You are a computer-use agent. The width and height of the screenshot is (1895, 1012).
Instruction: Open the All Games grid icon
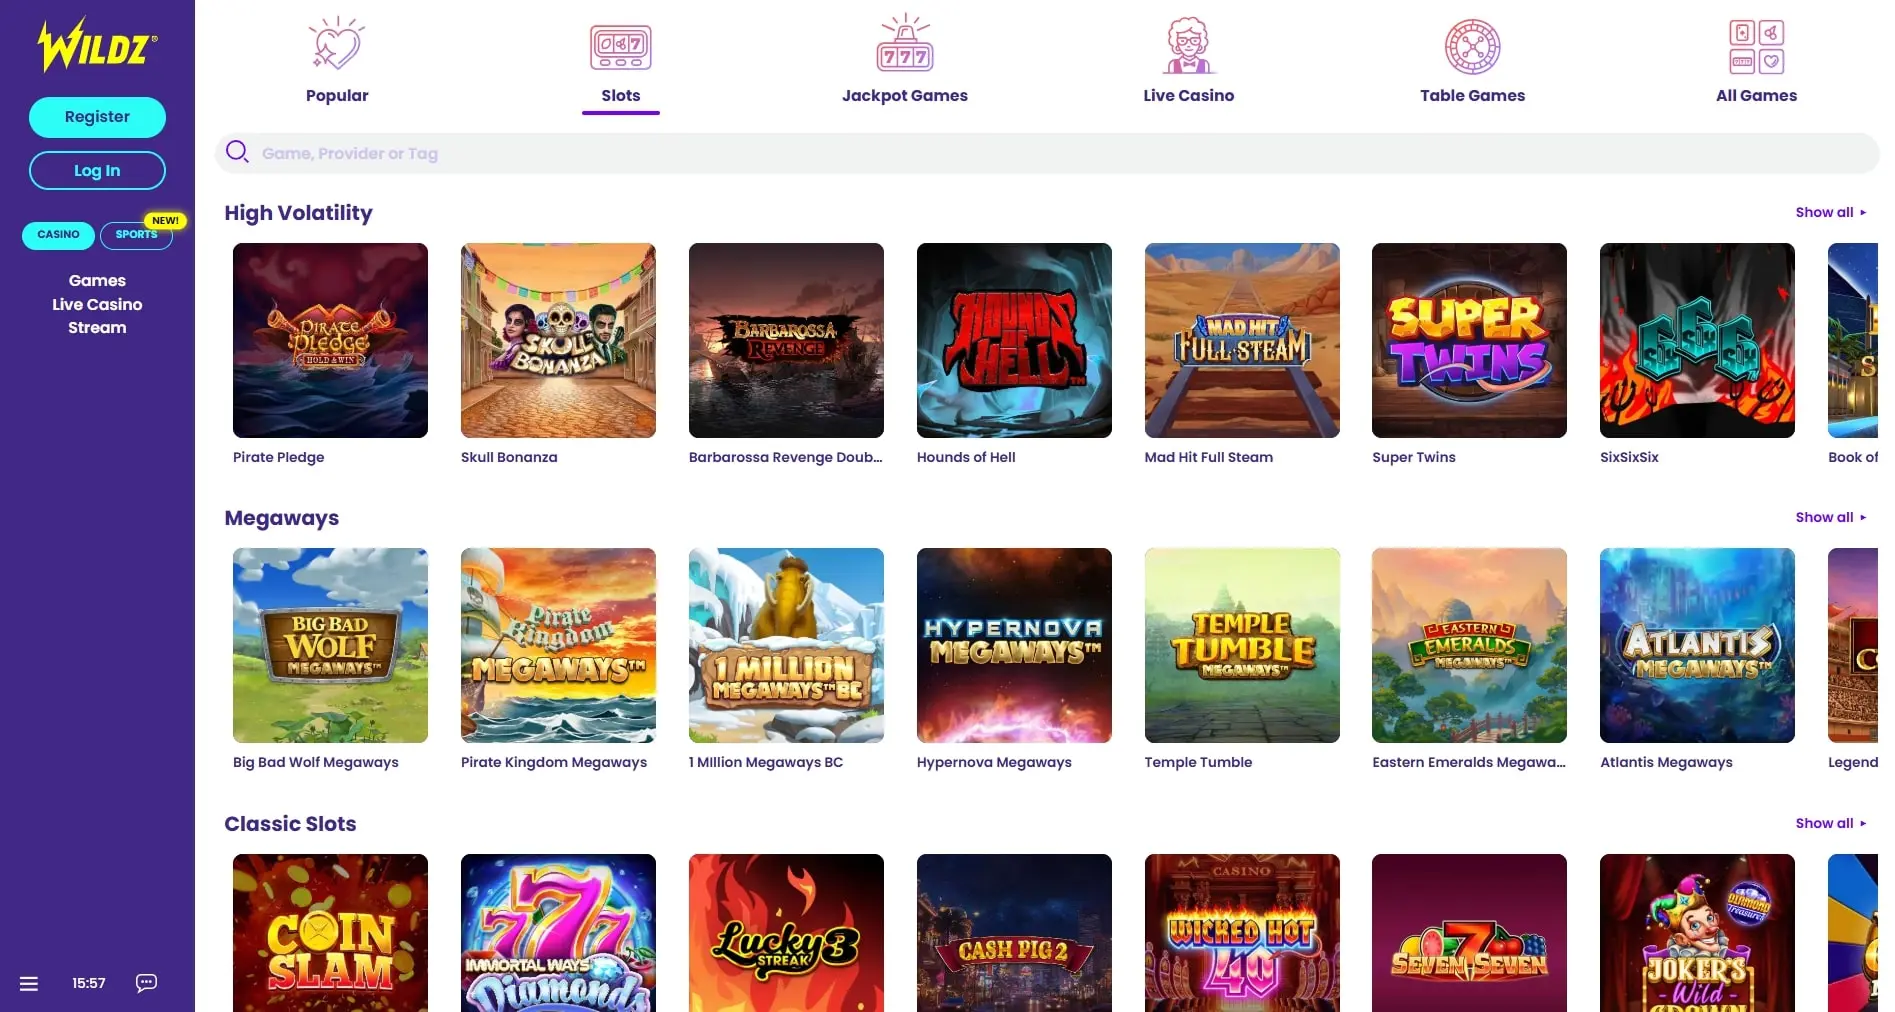point(1756,46)
